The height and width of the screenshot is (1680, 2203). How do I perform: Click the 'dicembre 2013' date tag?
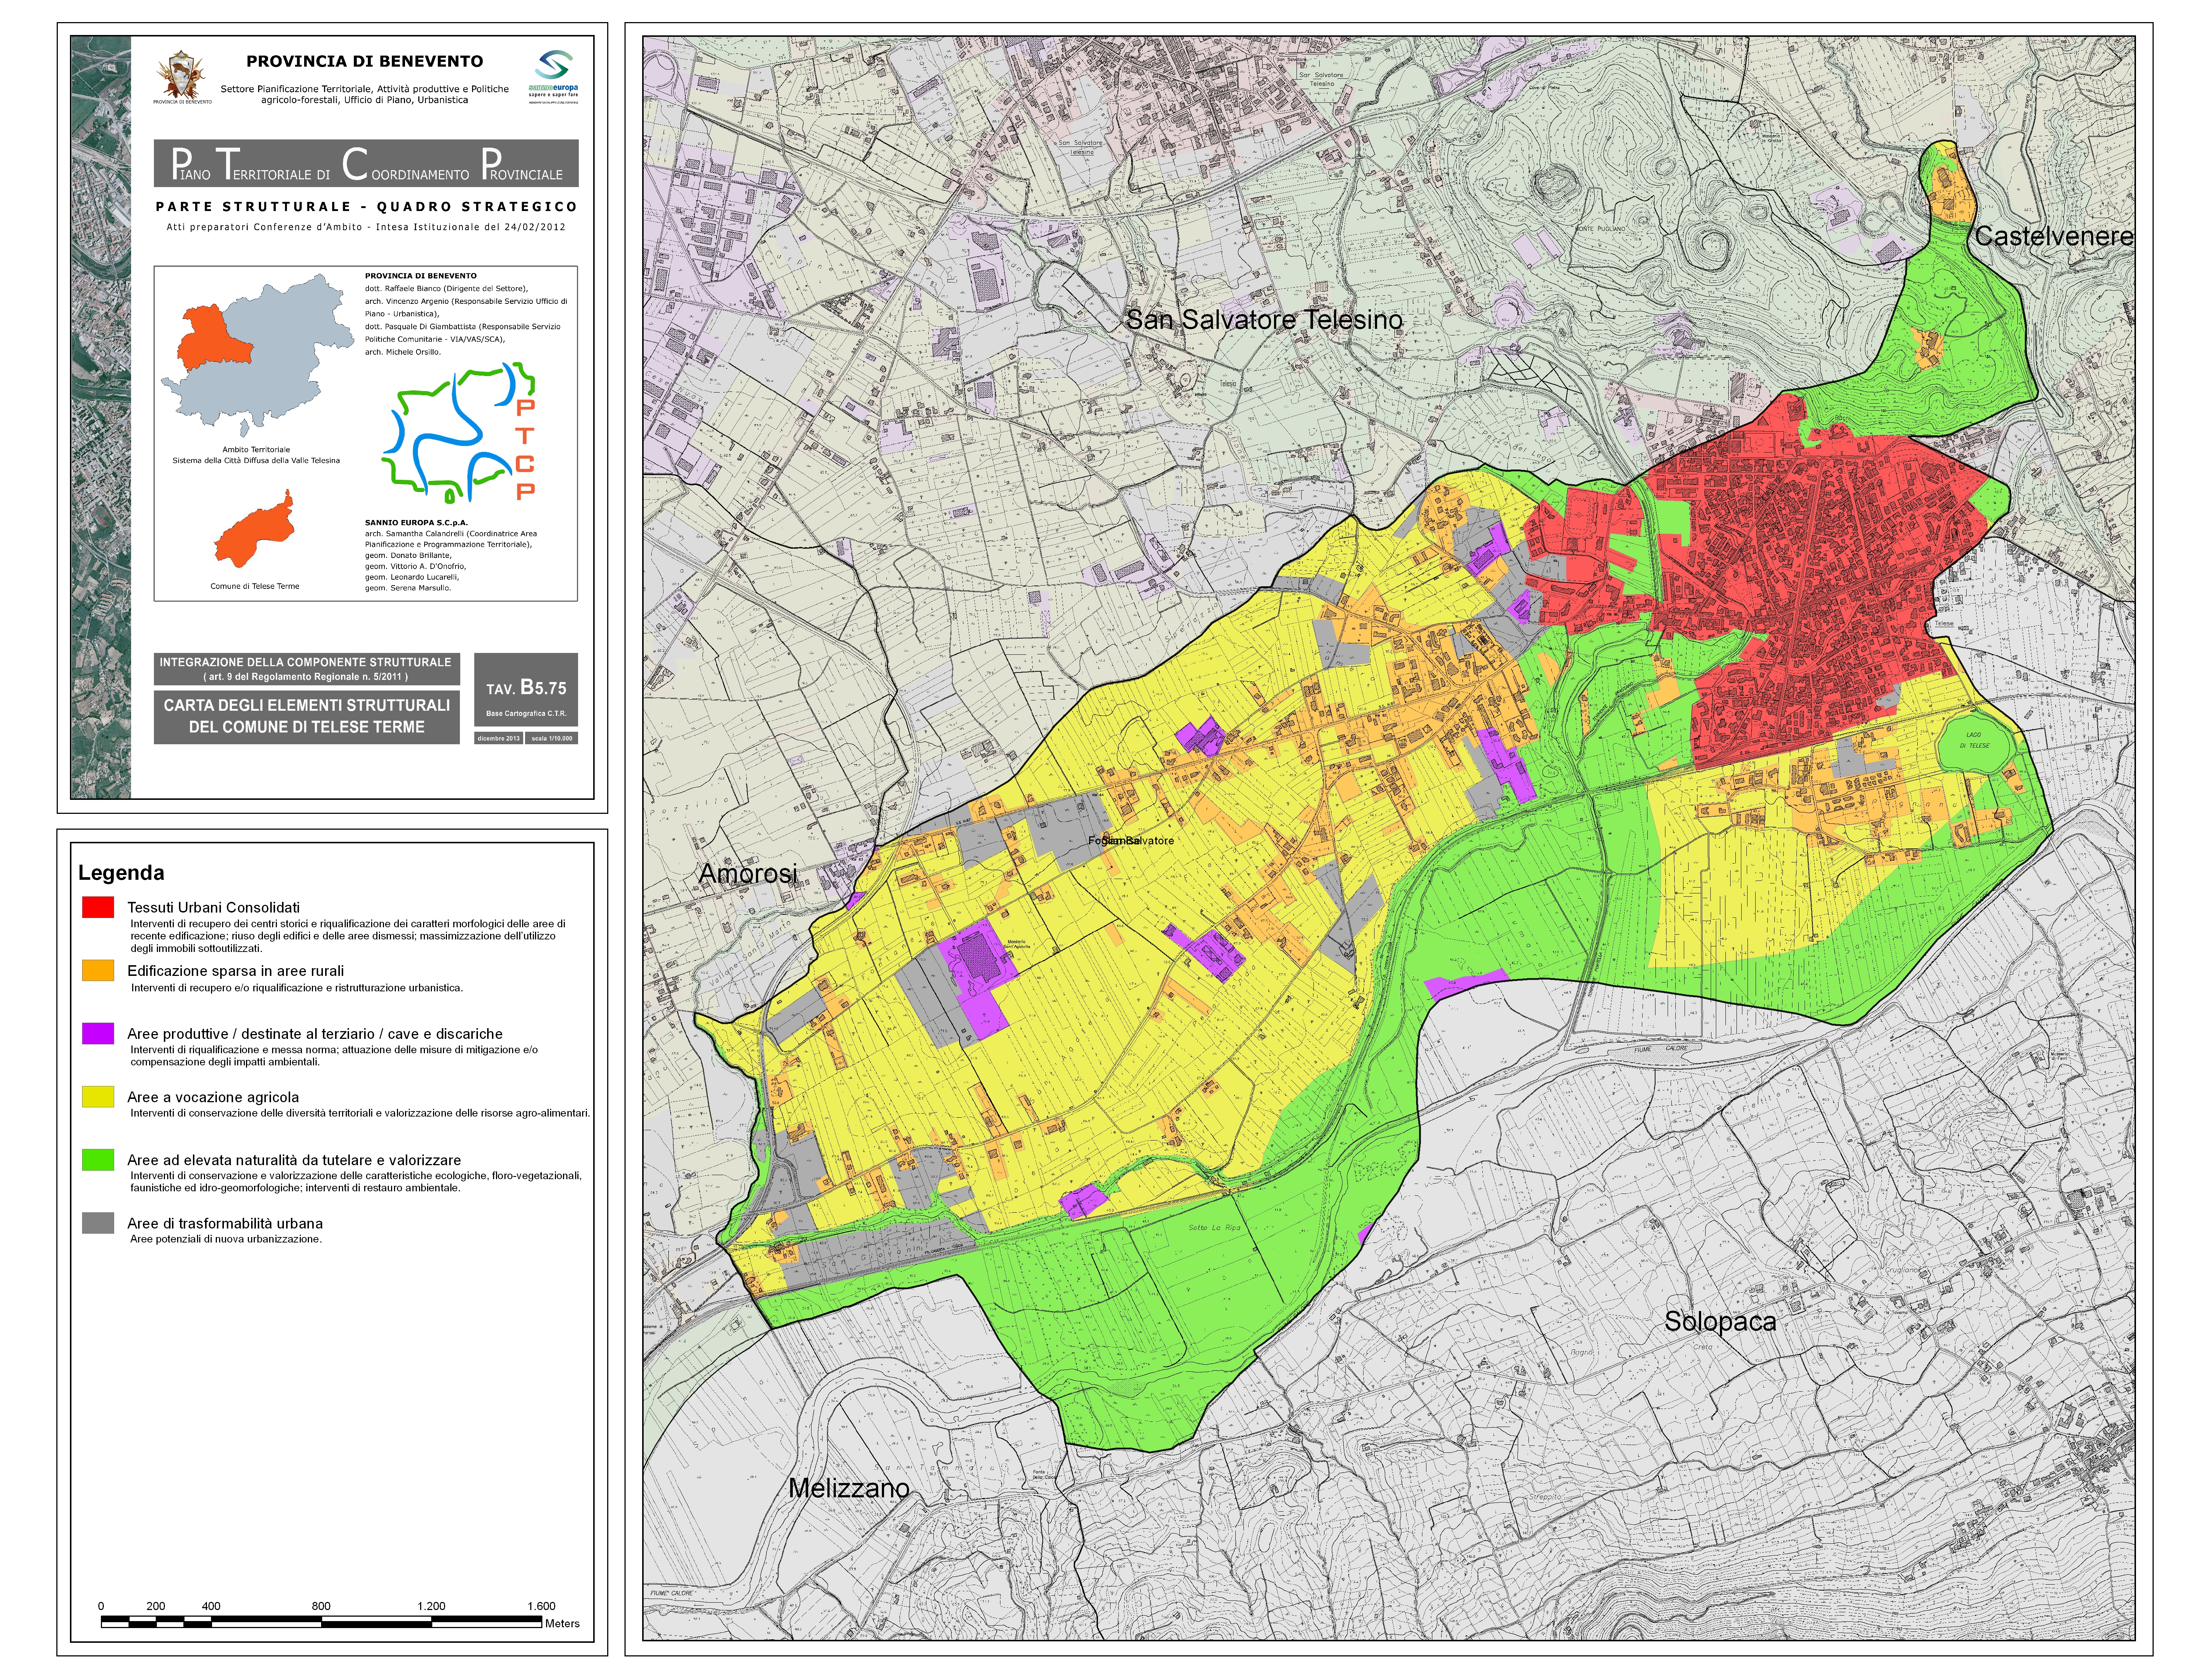498,738
